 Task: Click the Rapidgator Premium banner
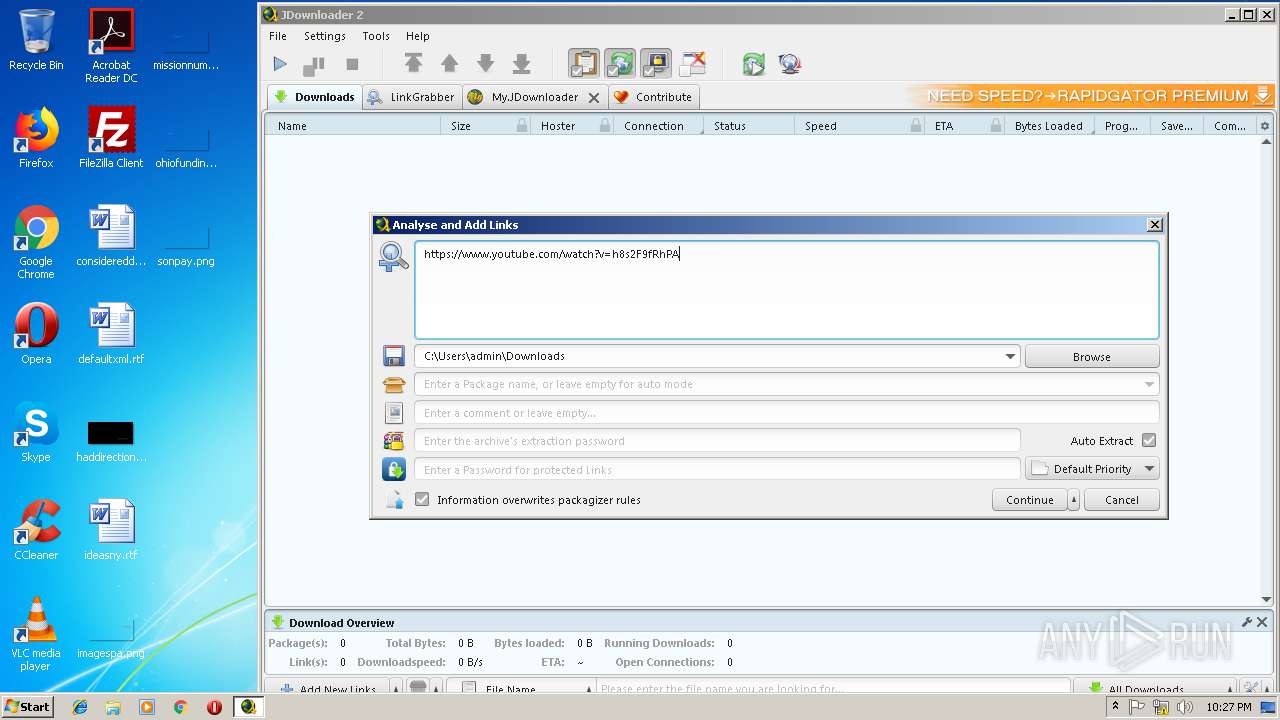1090,96
